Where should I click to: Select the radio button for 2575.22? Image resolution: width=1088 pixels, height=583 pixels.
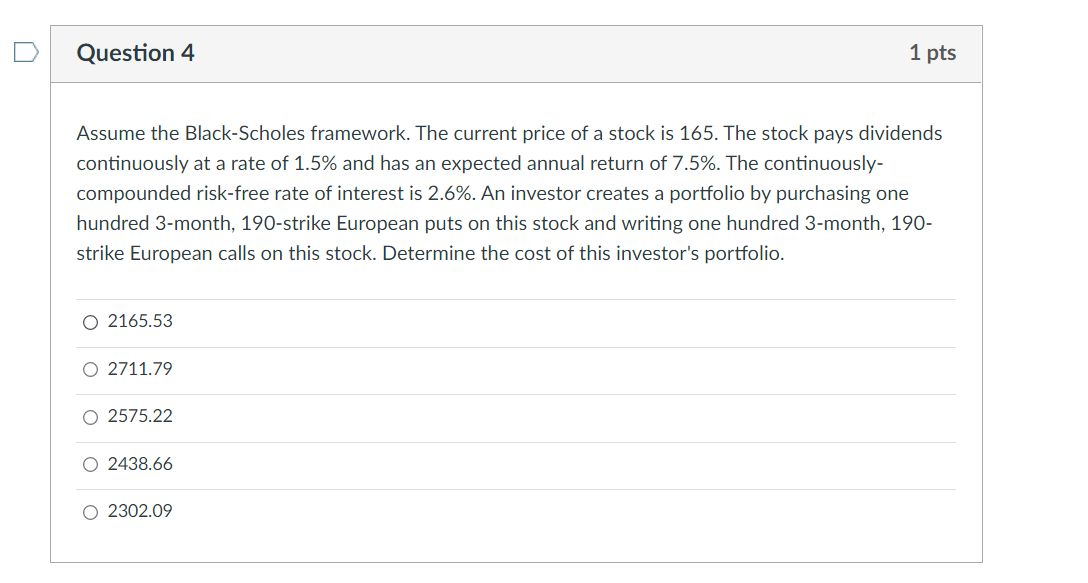point(89,417)
